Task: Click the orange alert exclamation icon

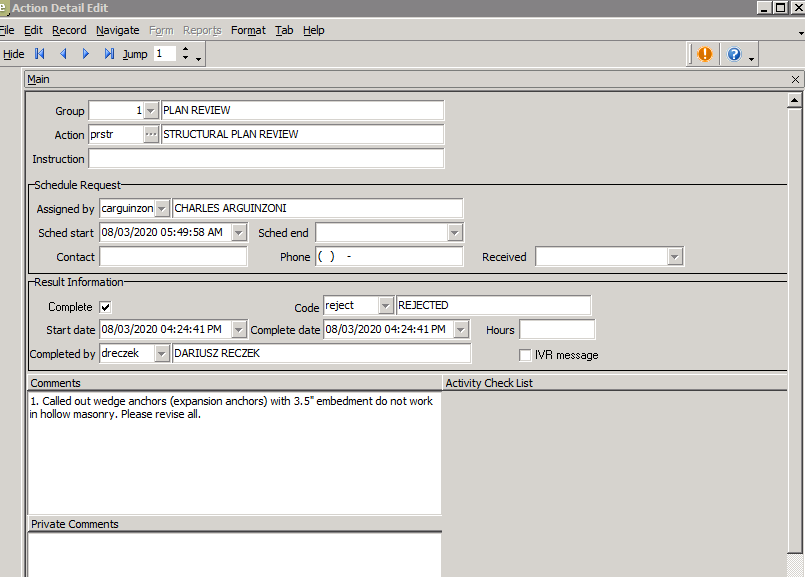Action: (x=705, y=54)
